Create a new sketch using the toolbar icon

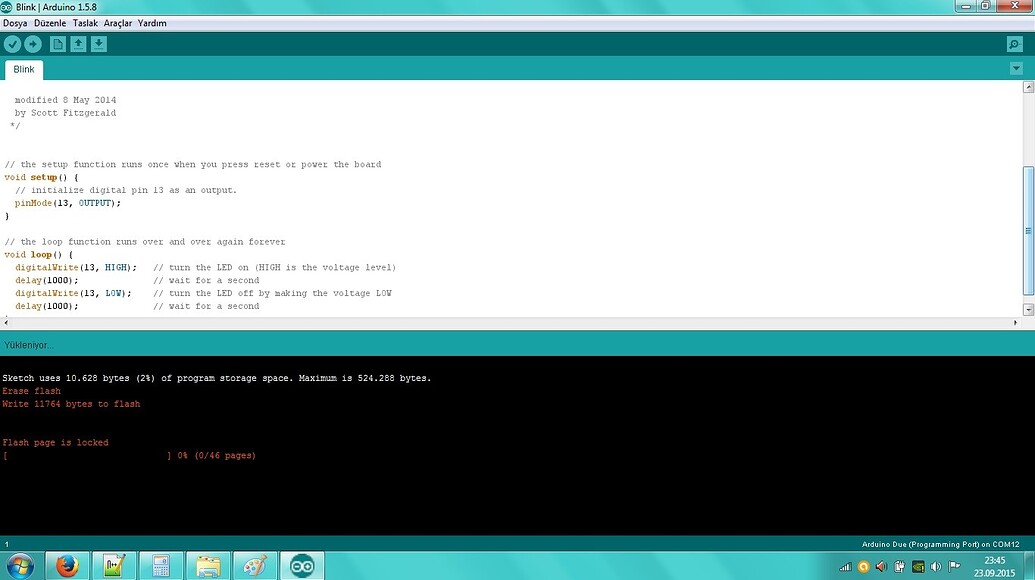point(57,43)
